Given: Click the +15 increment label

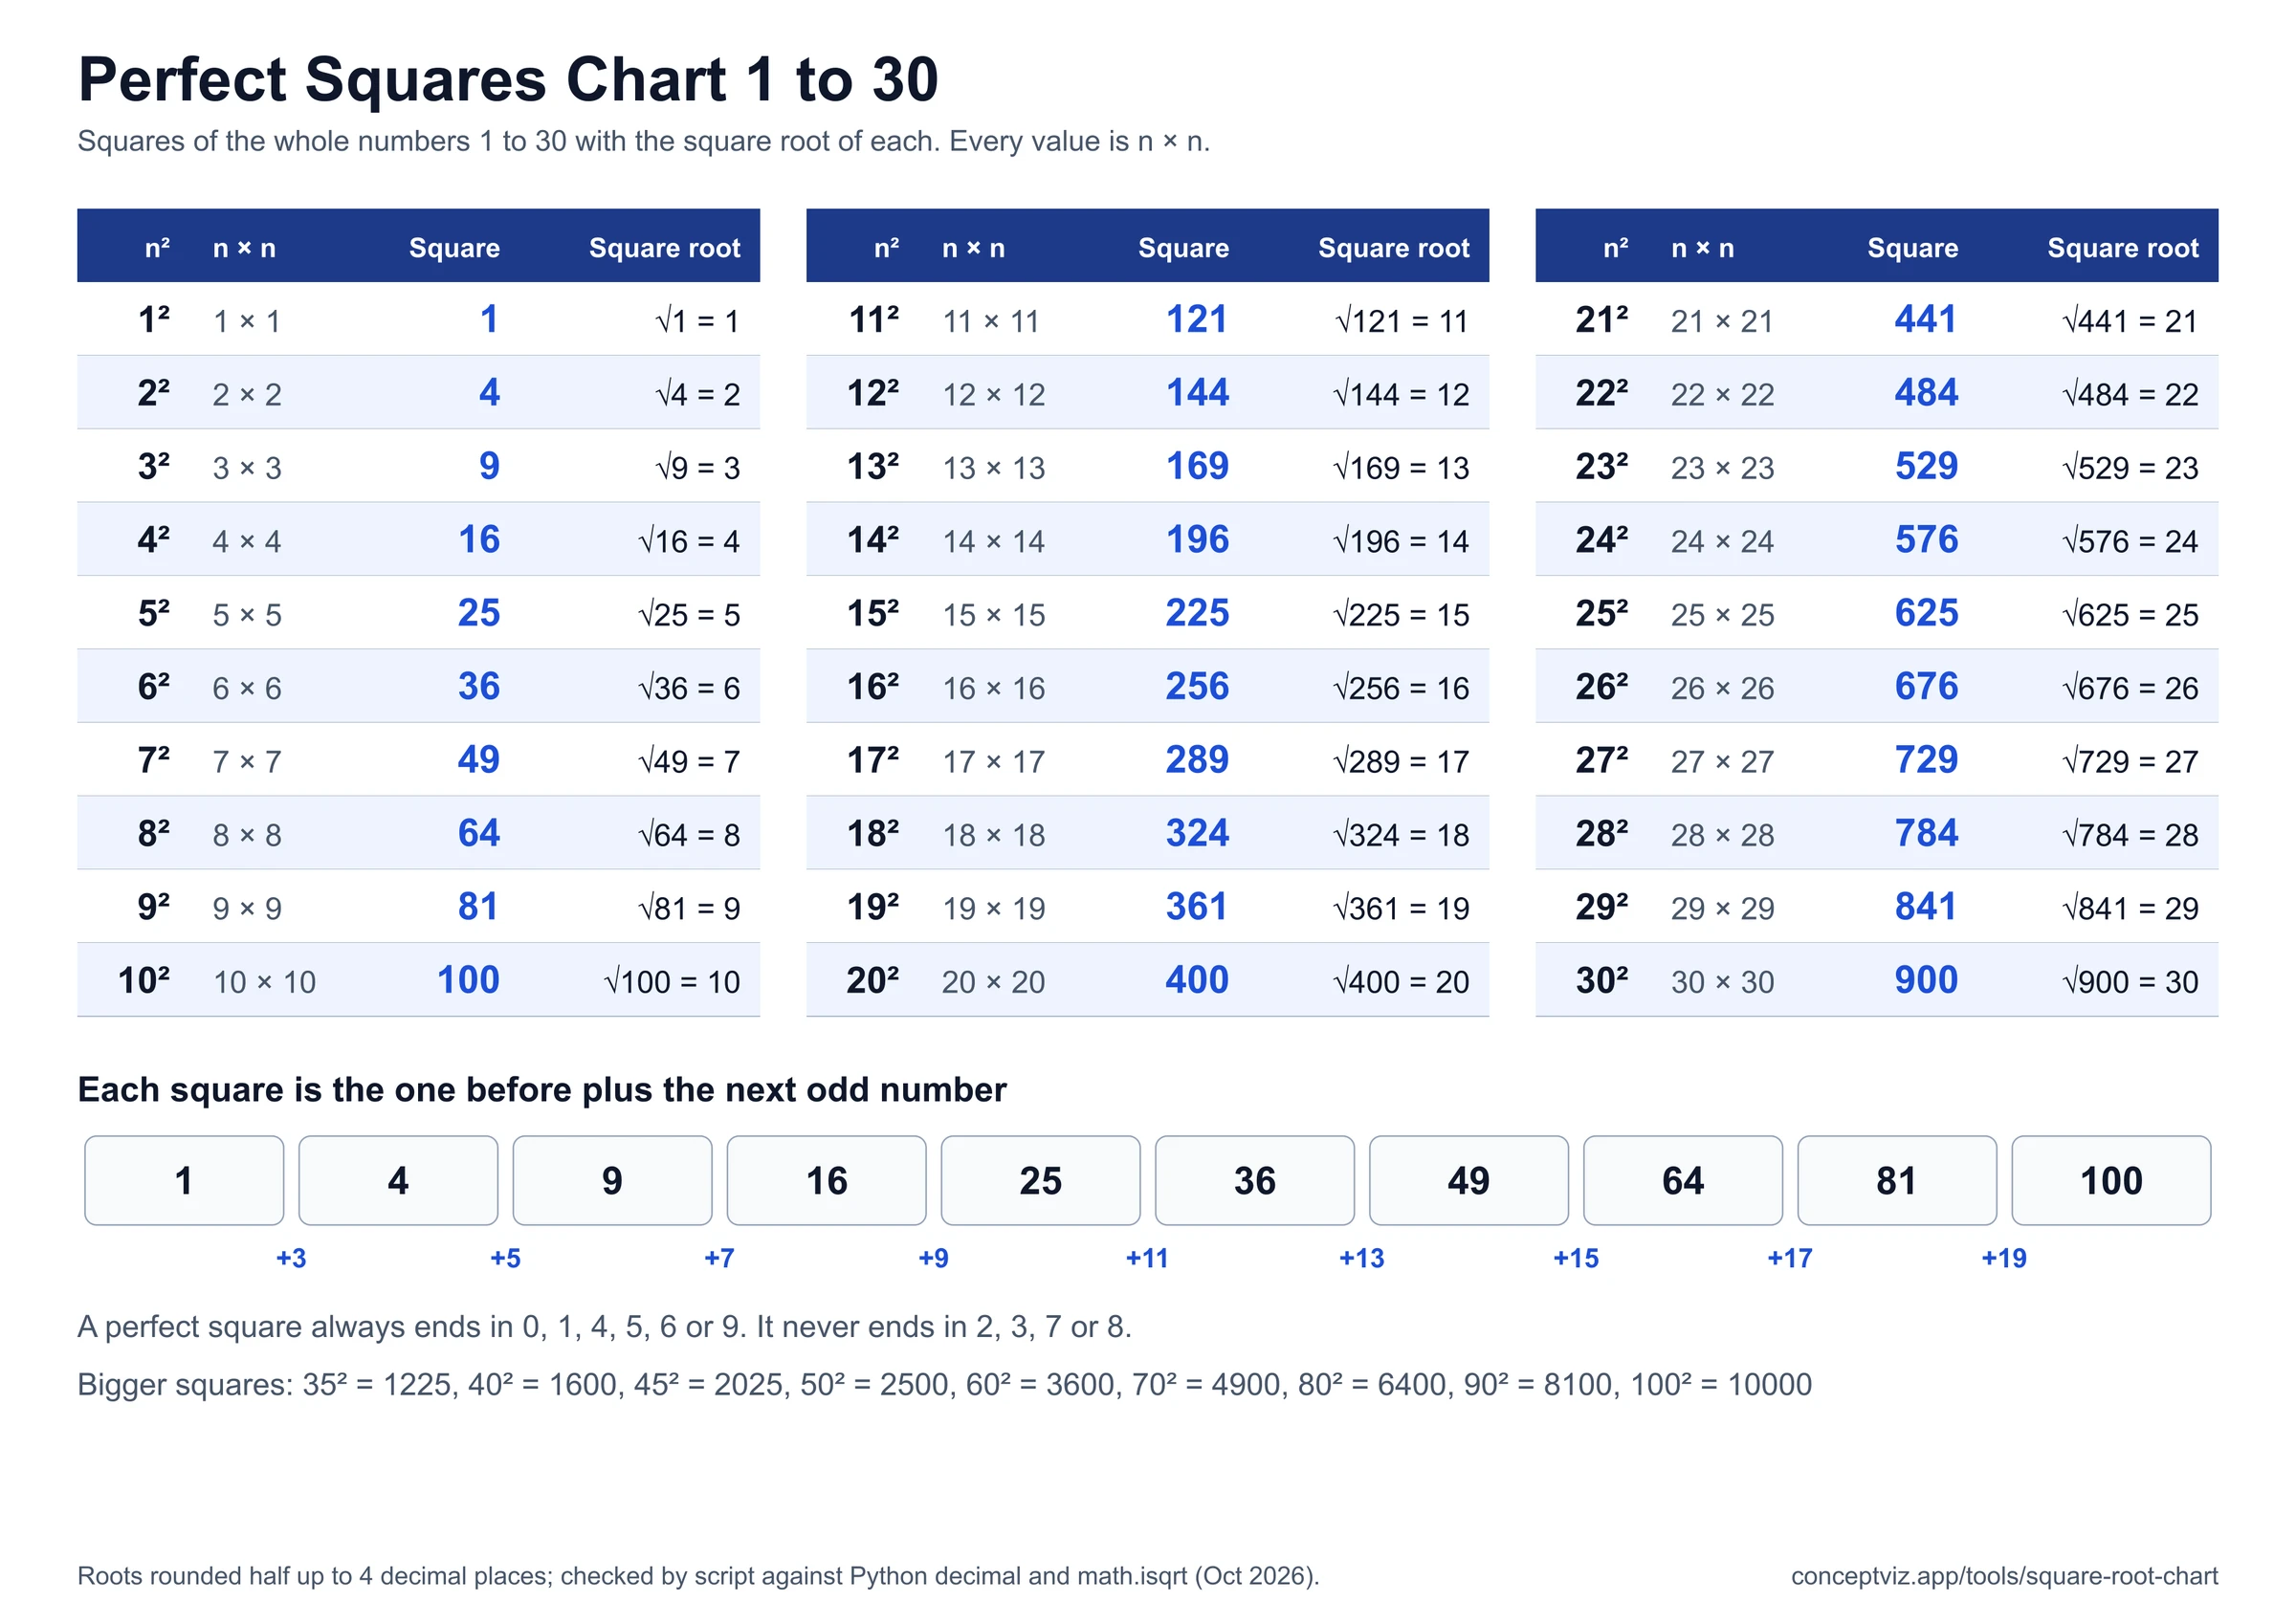Looking at the screenshot, I should click(x=1575, y=1258).
